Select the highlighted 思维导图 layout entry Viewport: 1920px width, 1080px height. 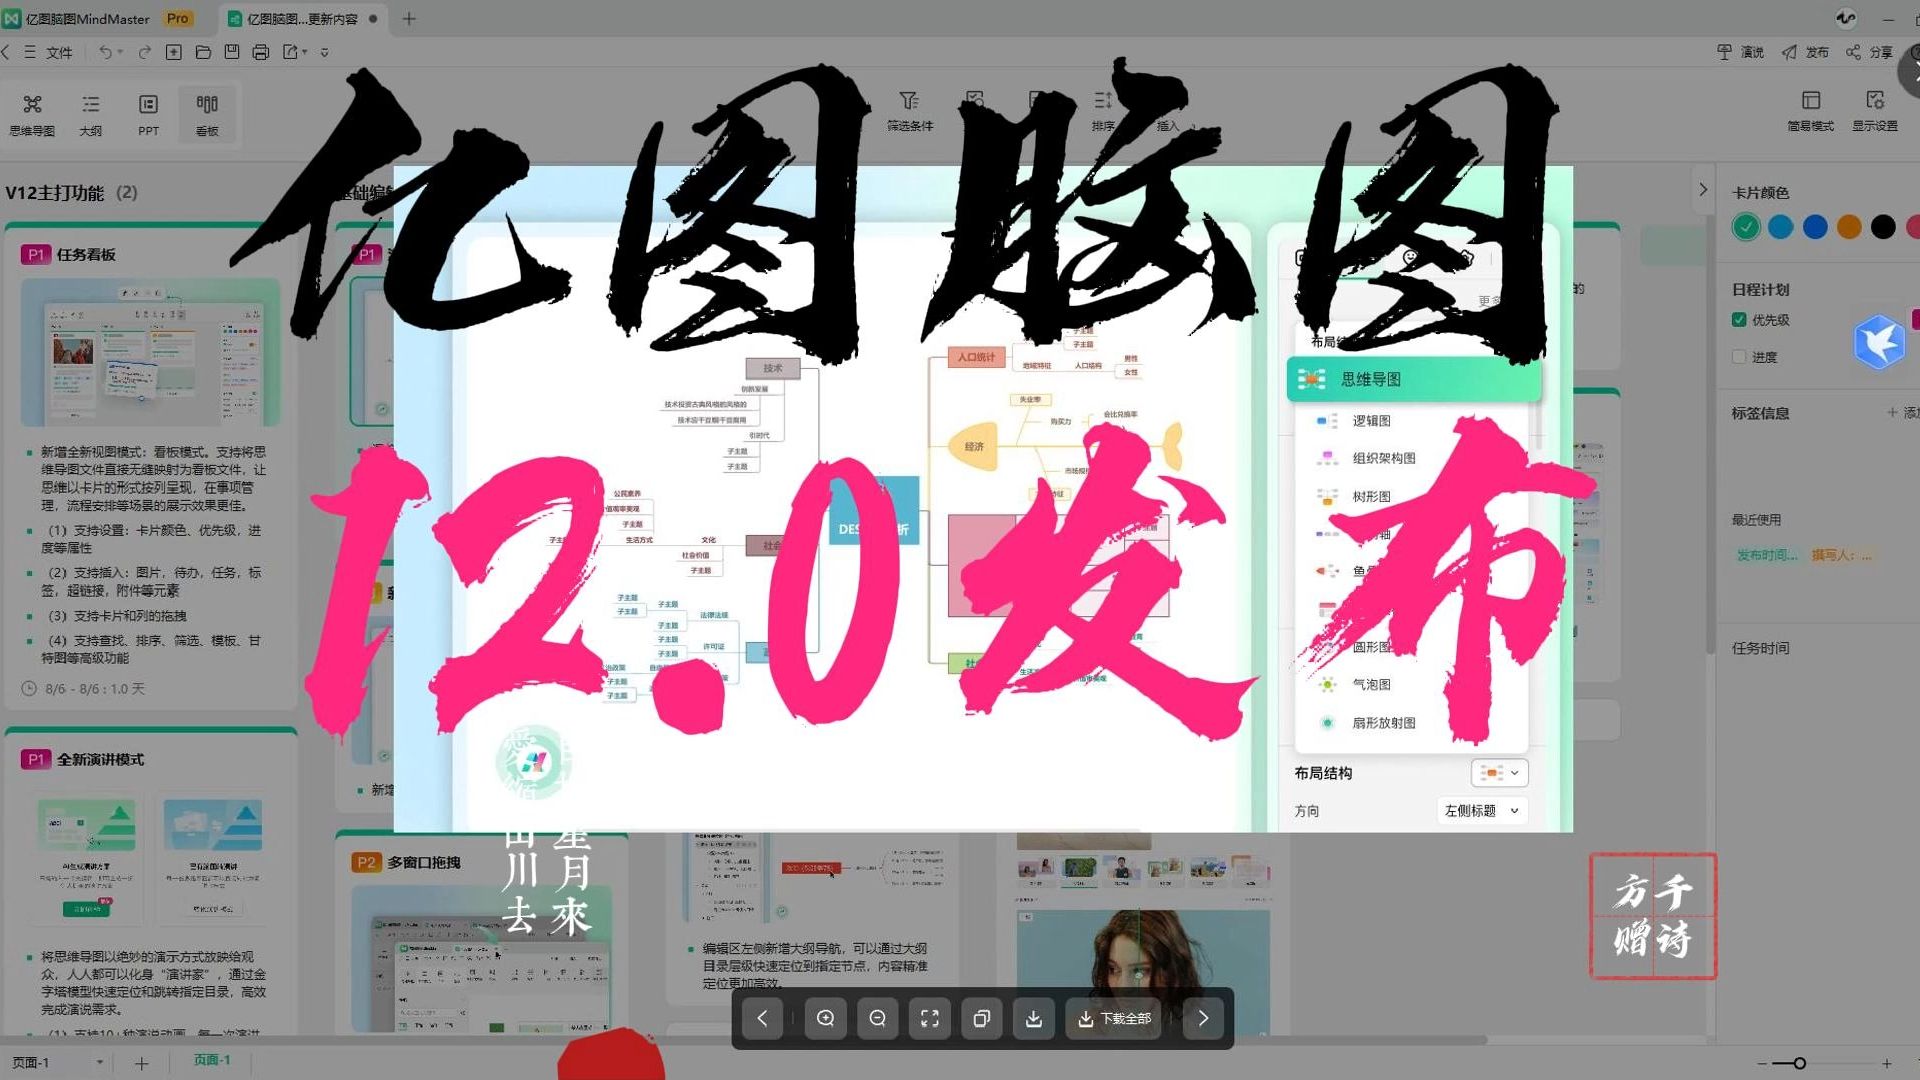pos(1413,379)
